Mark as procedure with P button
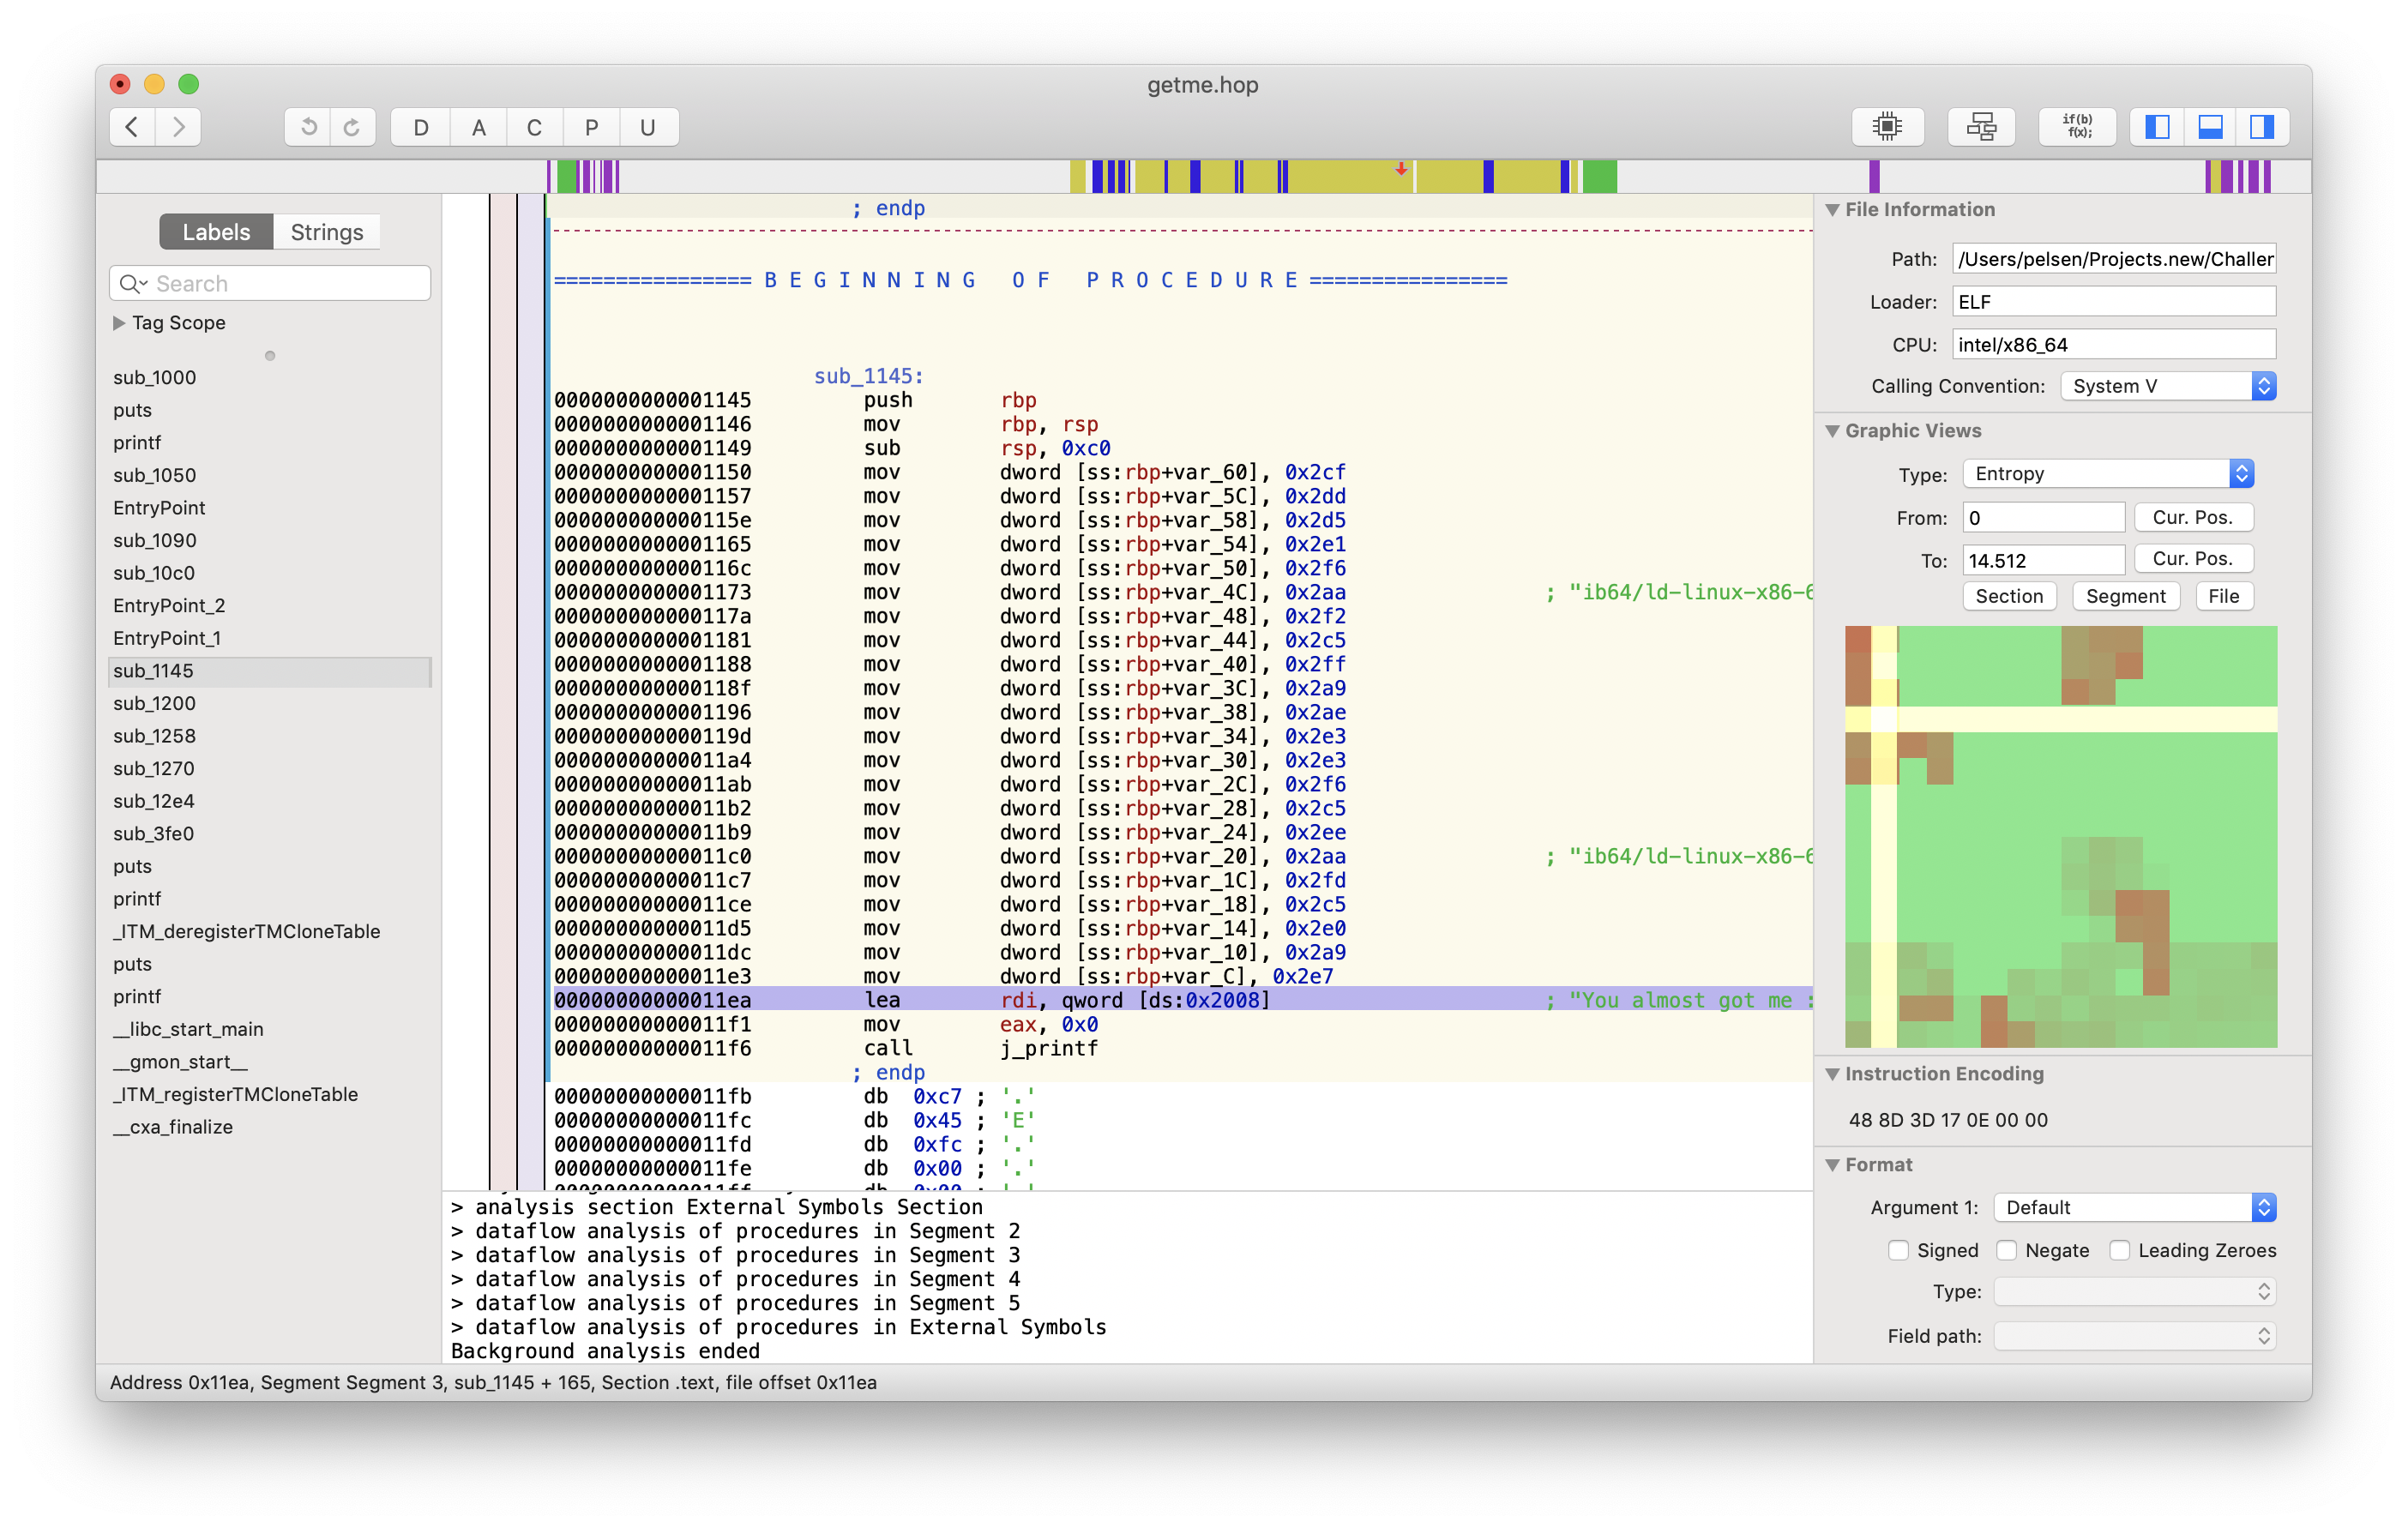This screenshot has height=1528, width=2408. click(591, 127)
